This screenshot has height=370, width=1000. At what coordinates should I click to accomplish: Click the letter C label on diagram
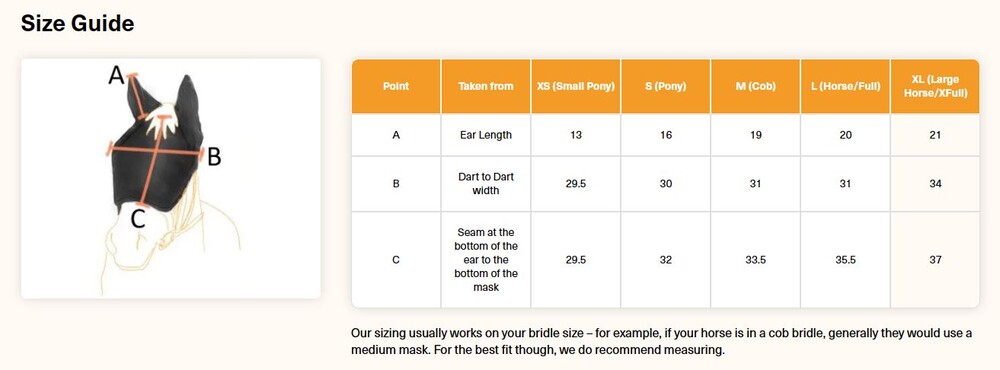click(138, 219)
